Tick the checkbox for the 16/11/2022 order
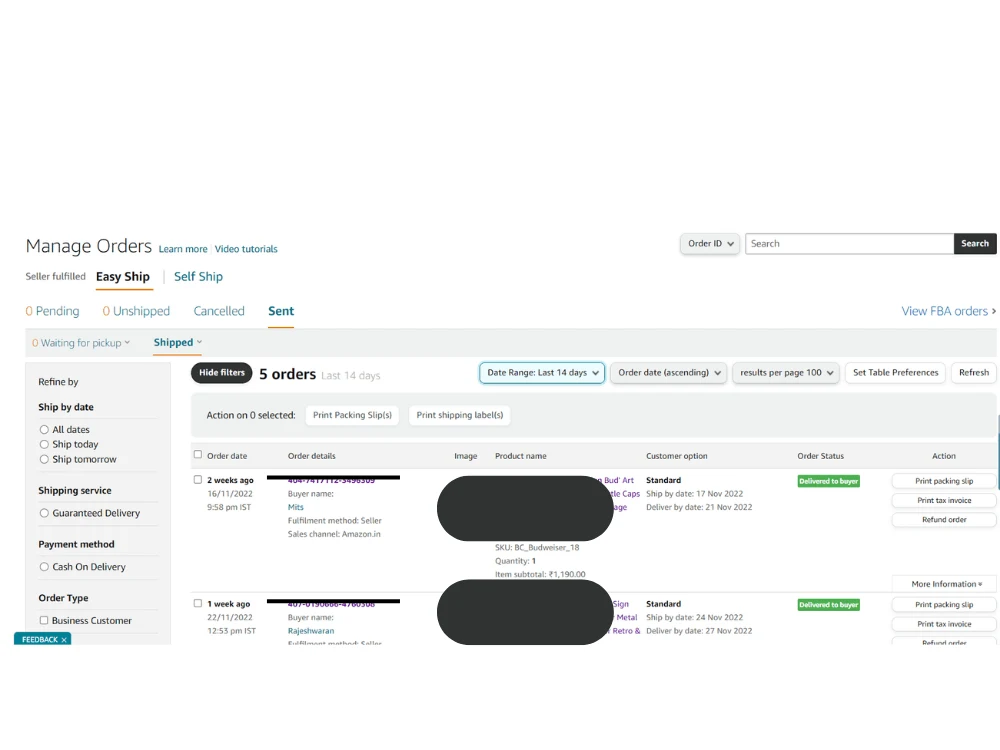Screen dimensions: 1000x750 198,480
